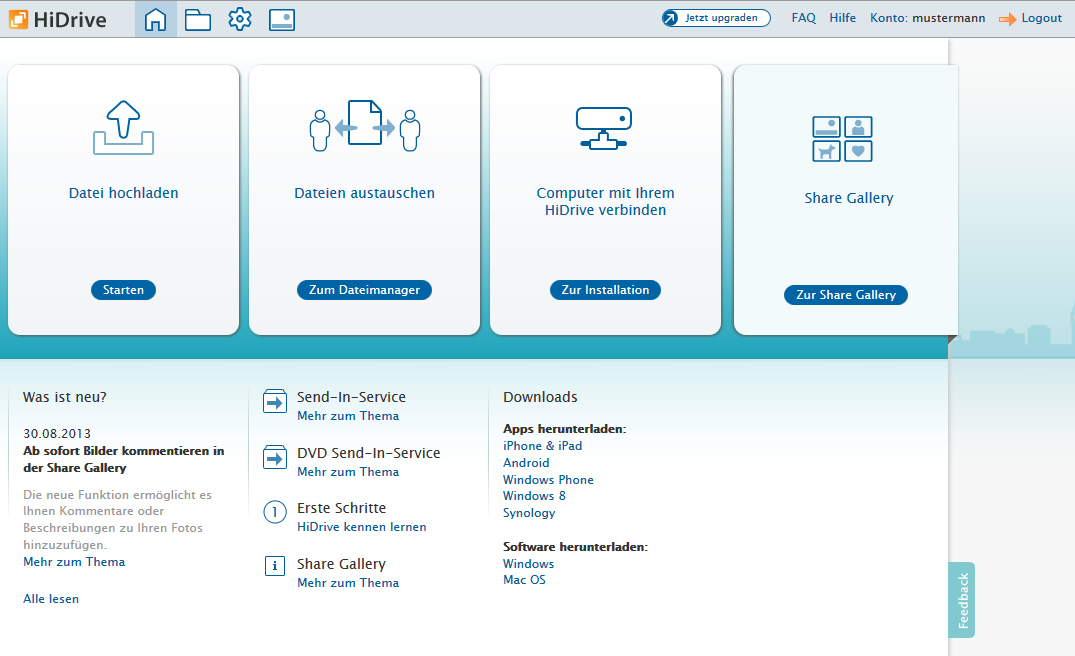This screenshot has width=1075, height=656.
Task: Click the Erste Schritte number icon
Action: click(274, 512)
